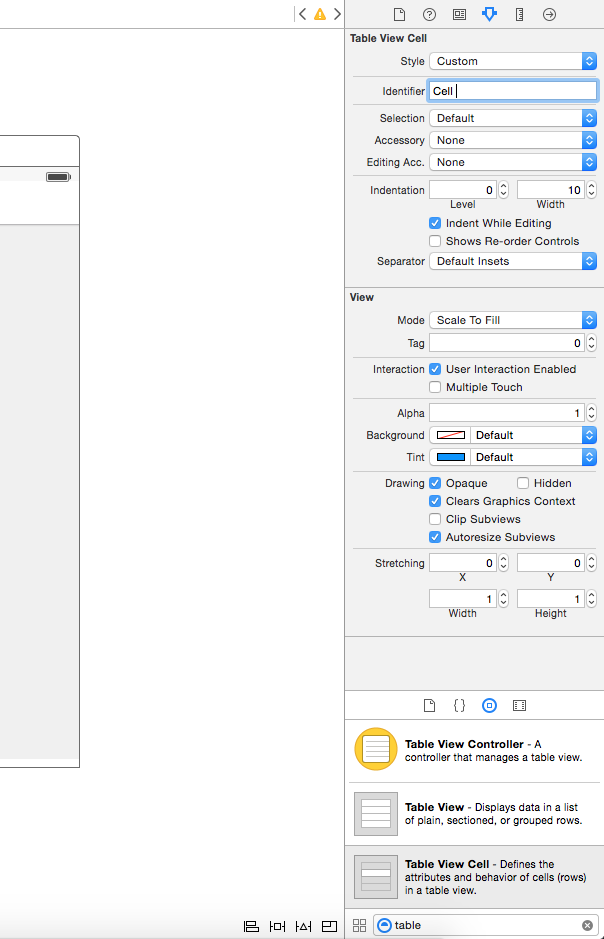604x939 pixels.
Task: Enable the Clip Subviews checkbox
Action: [435, 519]
